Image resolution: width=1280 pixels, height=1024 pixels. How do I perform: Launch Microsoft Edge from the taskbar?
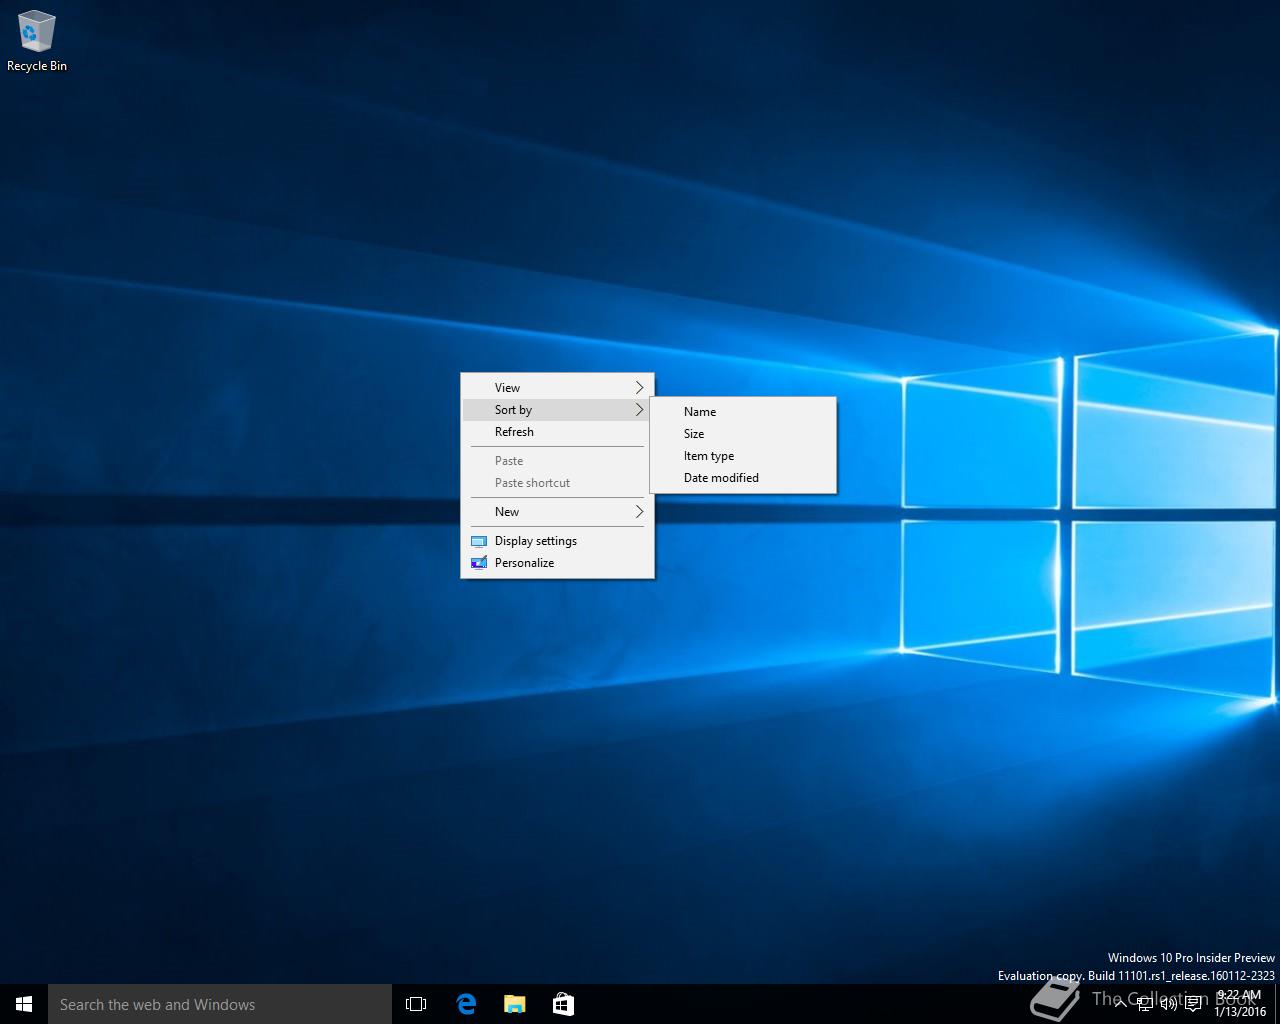point(466,1004)
